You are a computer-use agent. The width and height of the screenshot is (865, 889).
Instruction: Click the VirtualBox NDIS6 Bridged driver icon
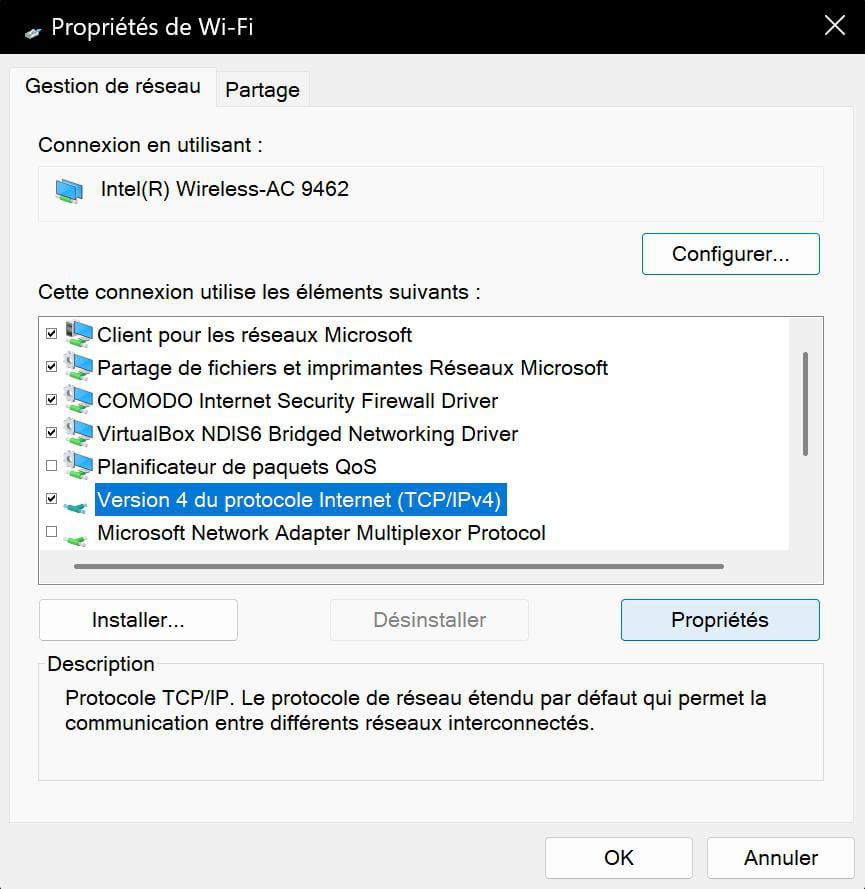click(x=78, y=433)
